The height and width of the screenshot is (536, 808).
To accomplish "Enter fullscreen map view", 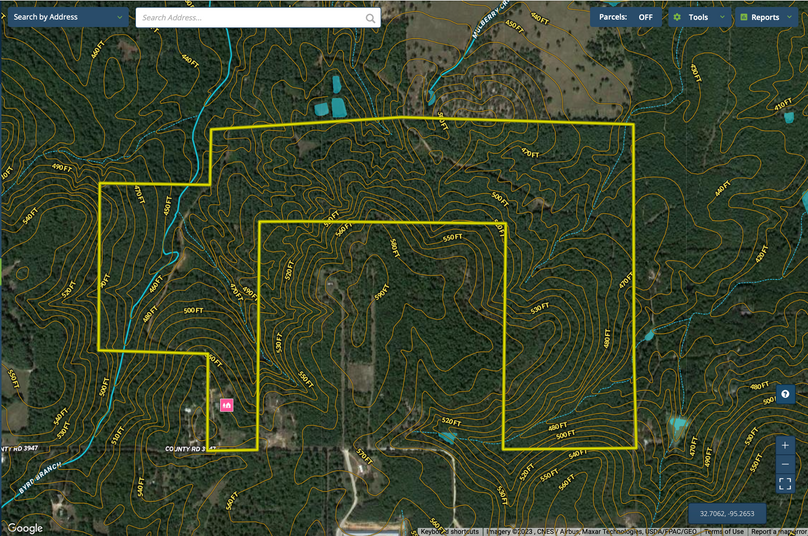I will coord(786,484).
